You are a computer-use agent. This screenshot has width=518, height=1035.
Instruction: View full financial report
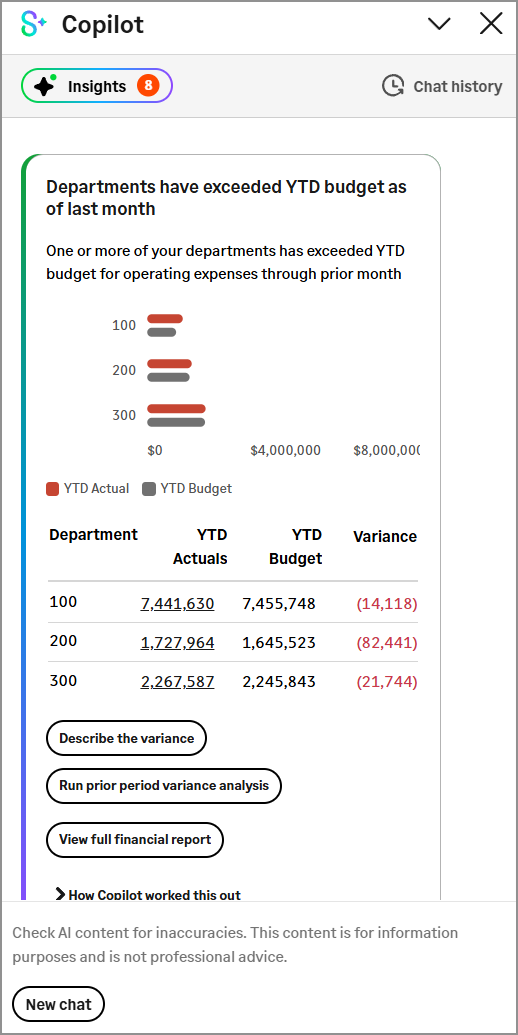tap(135, 840)
